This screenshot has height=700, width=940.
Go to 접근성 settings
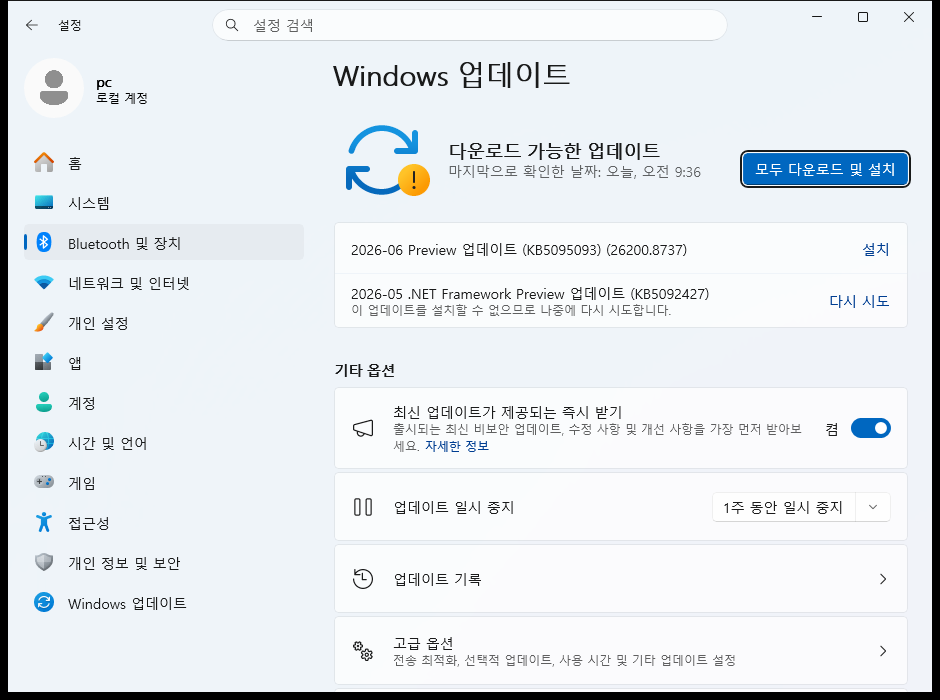(164, 523)
